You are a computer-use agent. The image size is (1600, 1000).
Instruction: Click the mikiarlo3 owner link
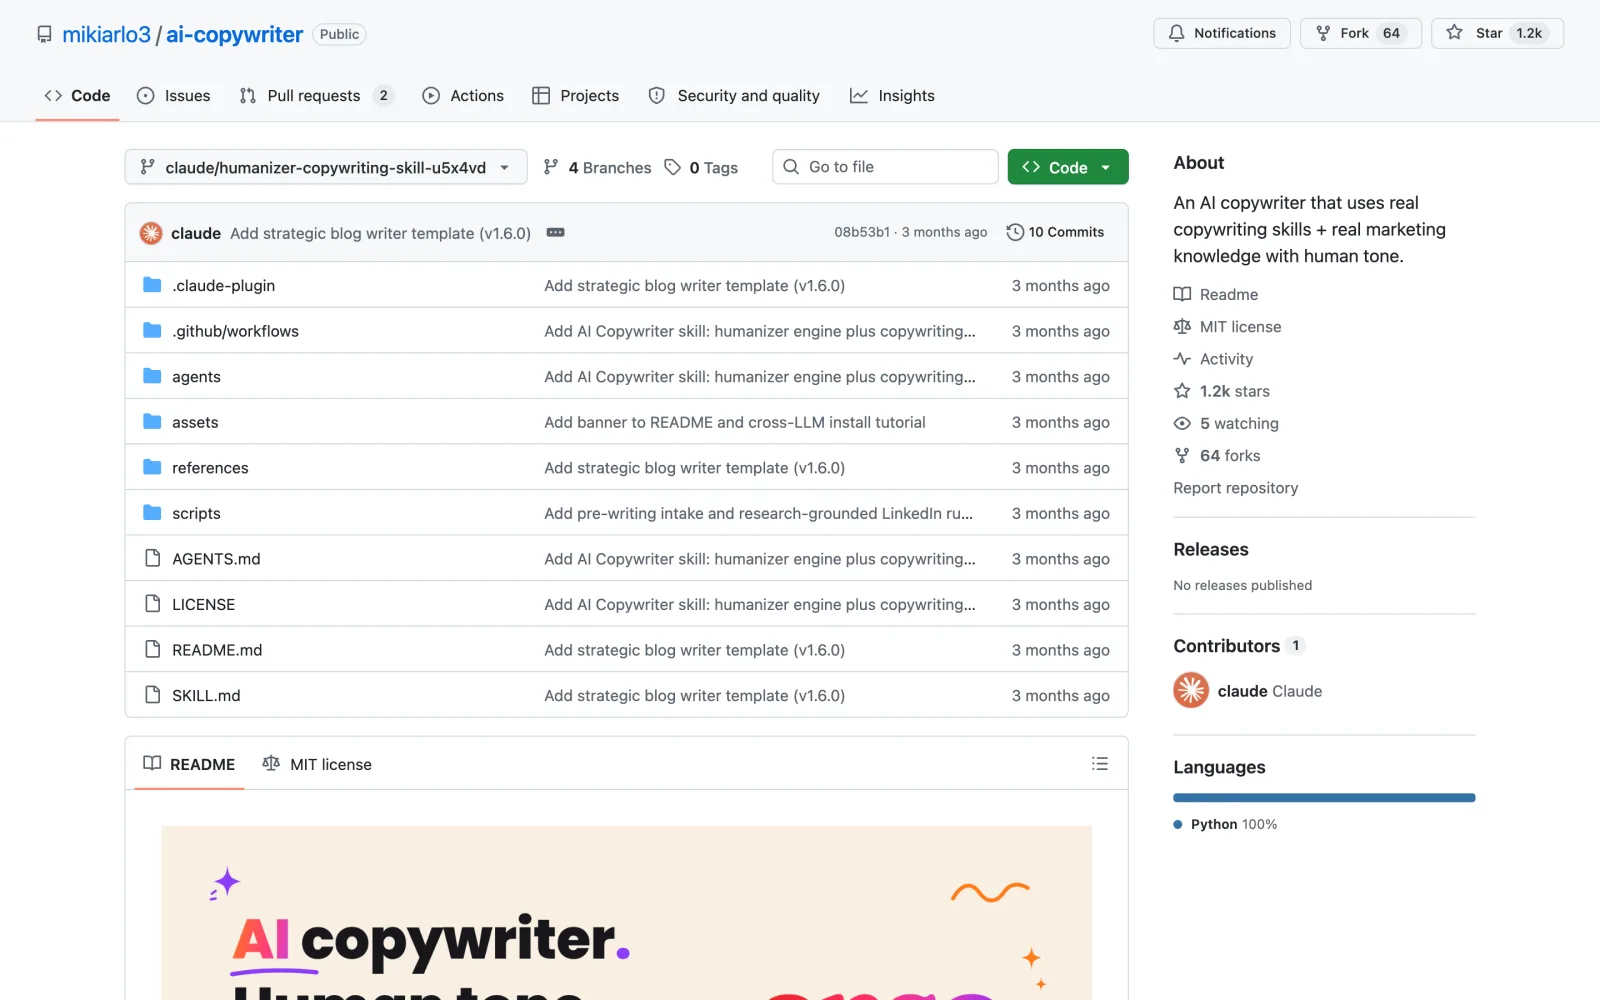(x=106, y=35)
